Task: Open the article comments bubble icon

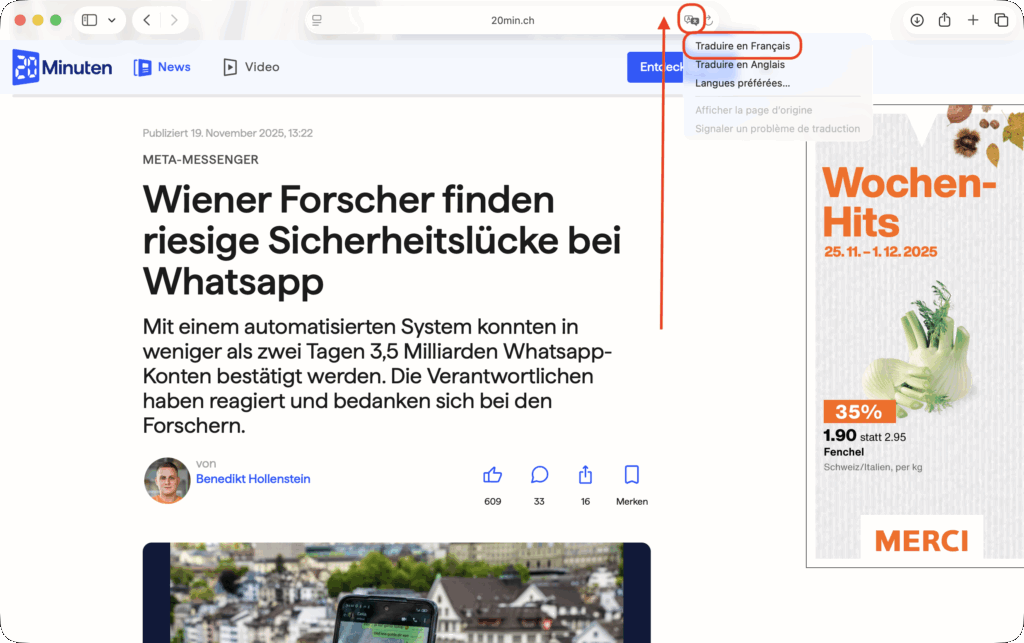Action: coord(539,475)
